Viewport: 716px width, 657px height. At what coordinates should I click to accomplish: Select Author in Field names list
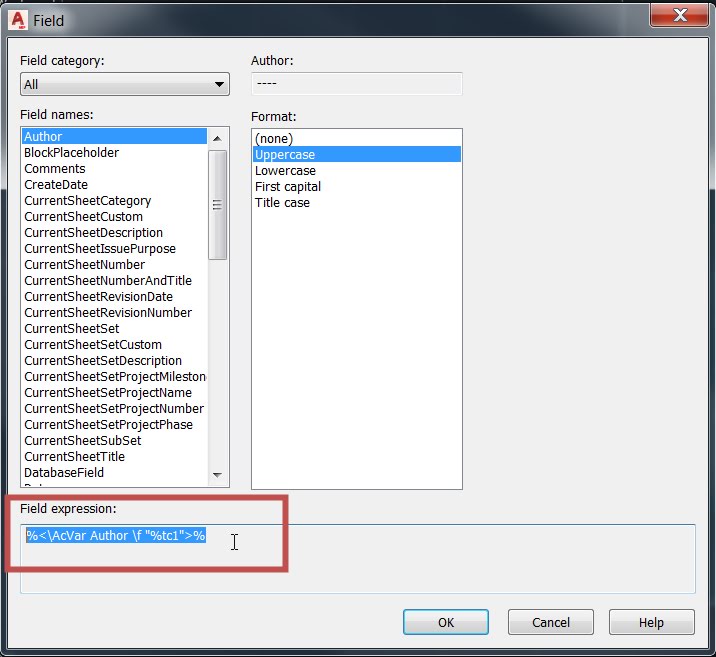[114, 137]
